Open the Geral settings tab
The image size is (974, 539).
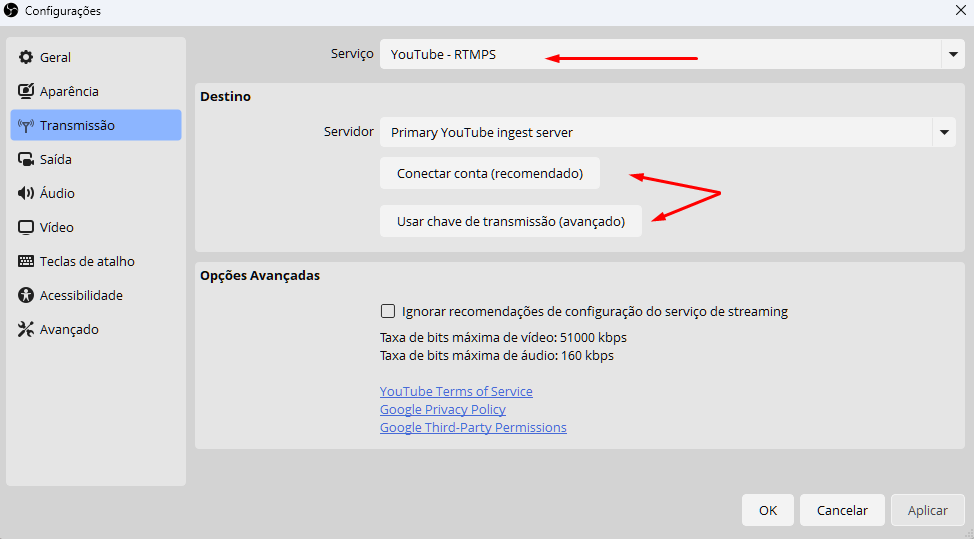(x=96, y=57)
